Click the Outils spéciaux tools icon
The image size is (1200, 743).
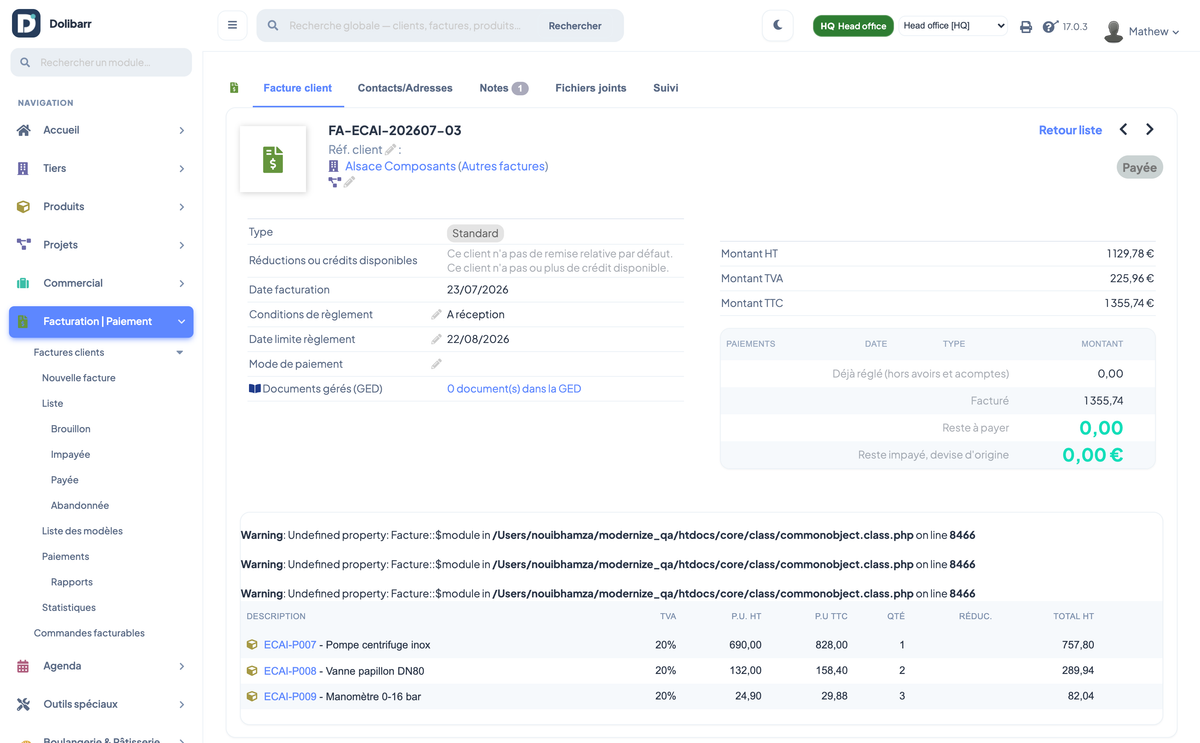click(23, 704)
